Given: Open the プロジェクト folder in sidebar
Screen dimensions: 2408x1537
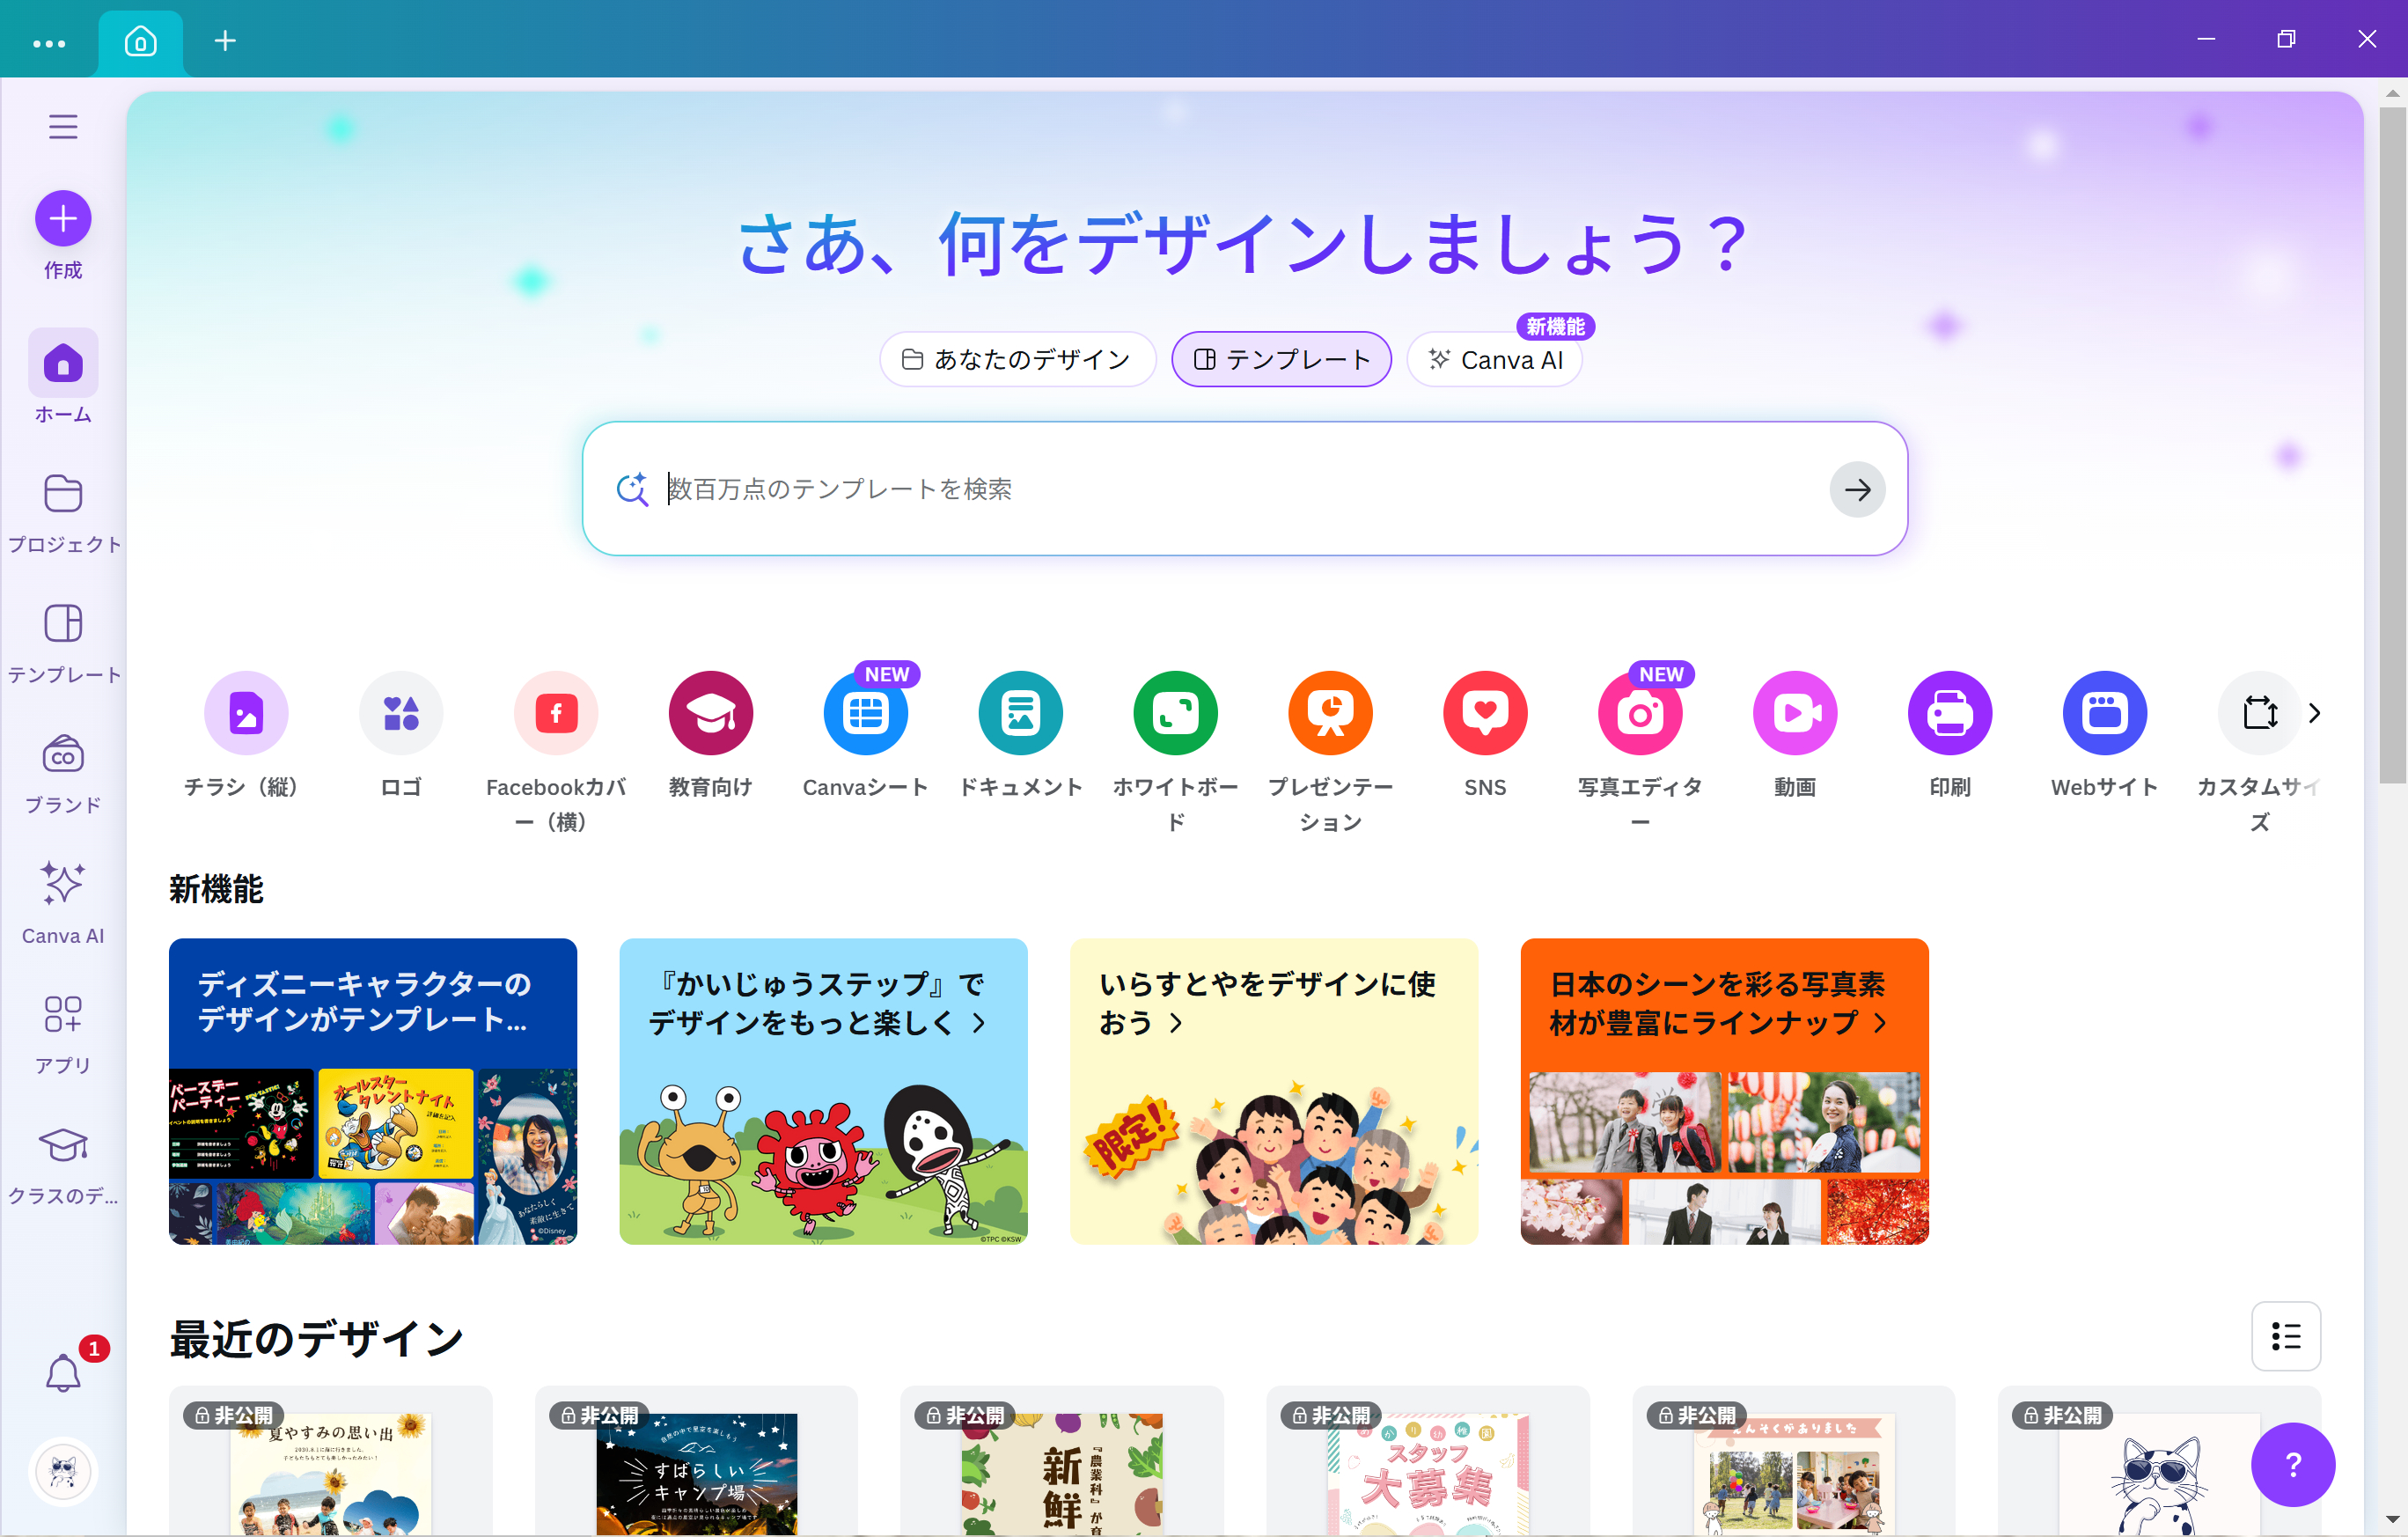Looking at the screenshot, I should pos(63,494).
